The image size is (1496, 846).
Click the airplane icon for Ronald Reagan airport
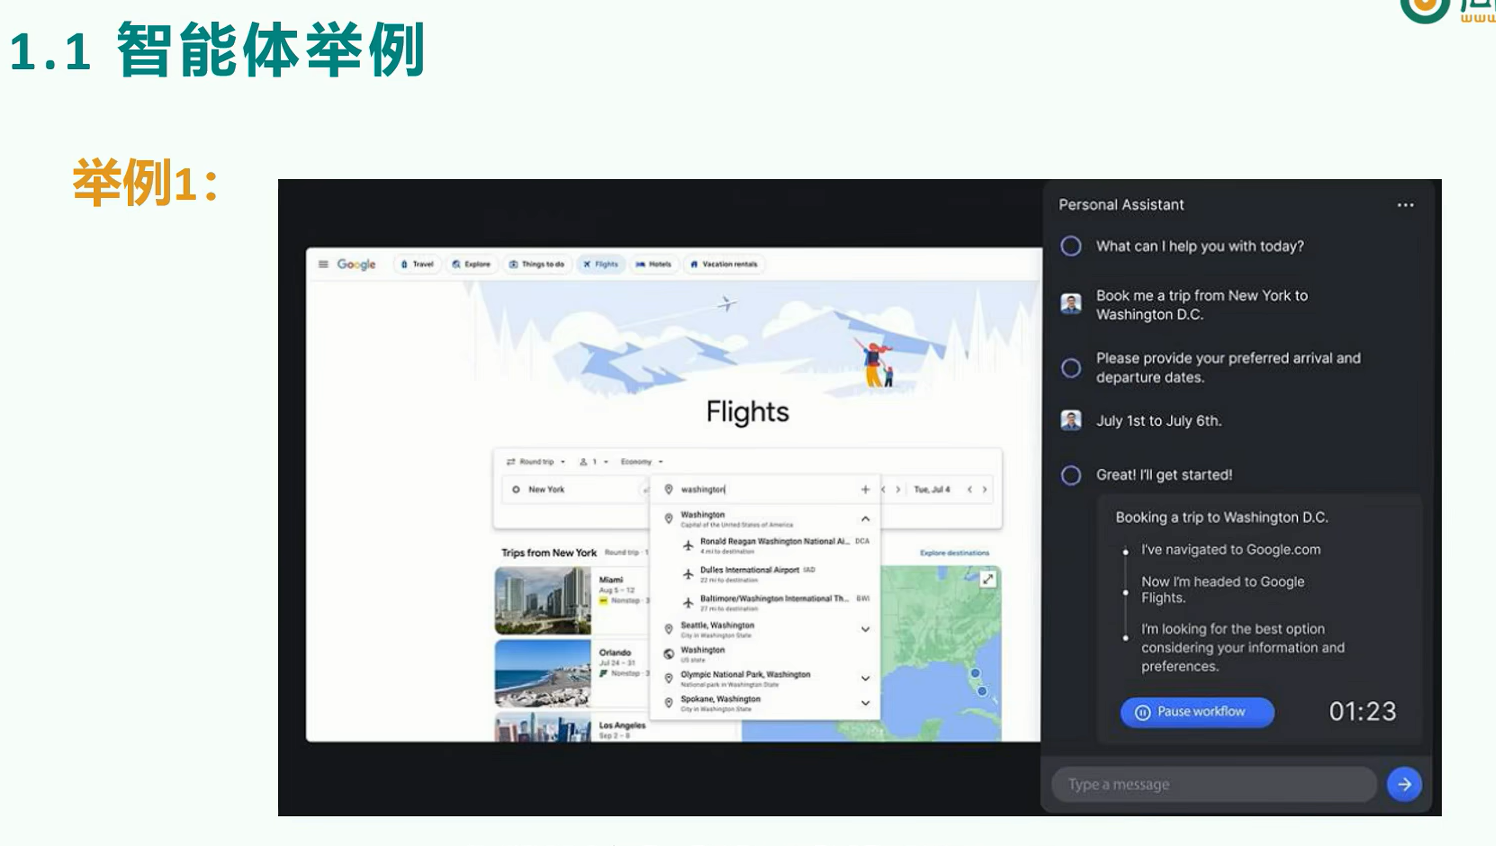point(688,545)
